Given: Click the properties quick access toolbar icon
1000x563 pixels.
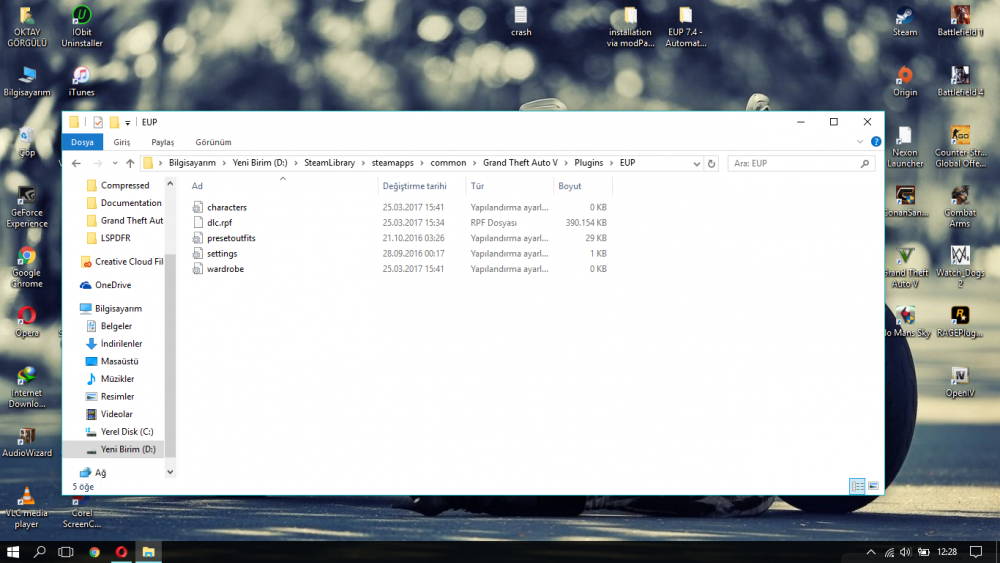Looking at the screenshot, I should (x=98, y=122).
